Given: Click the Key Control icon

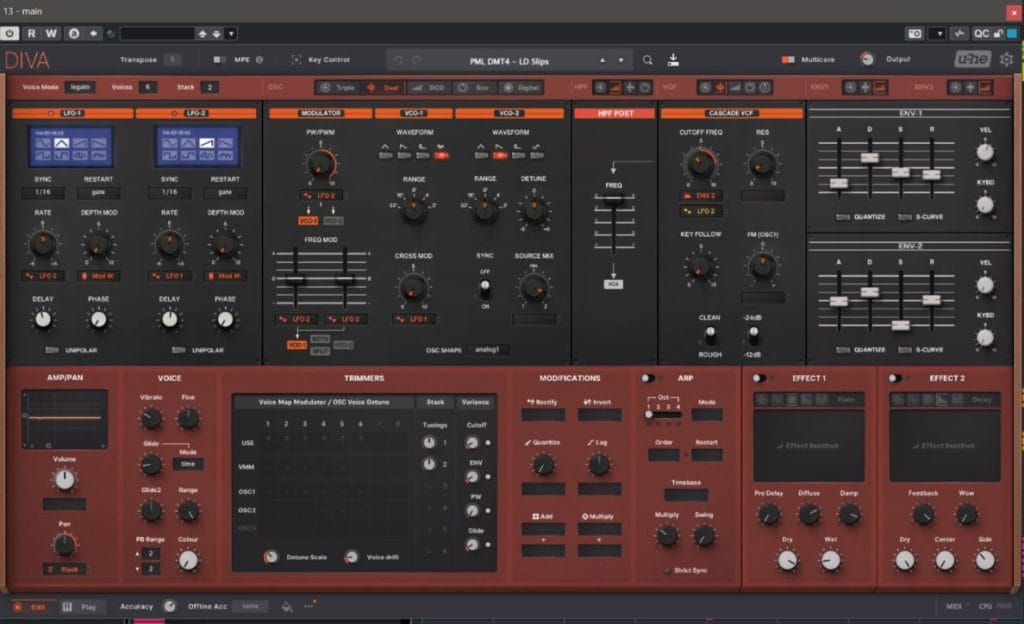Looking at the screenshot, I should pyautogui.click(x=297, y=60).
